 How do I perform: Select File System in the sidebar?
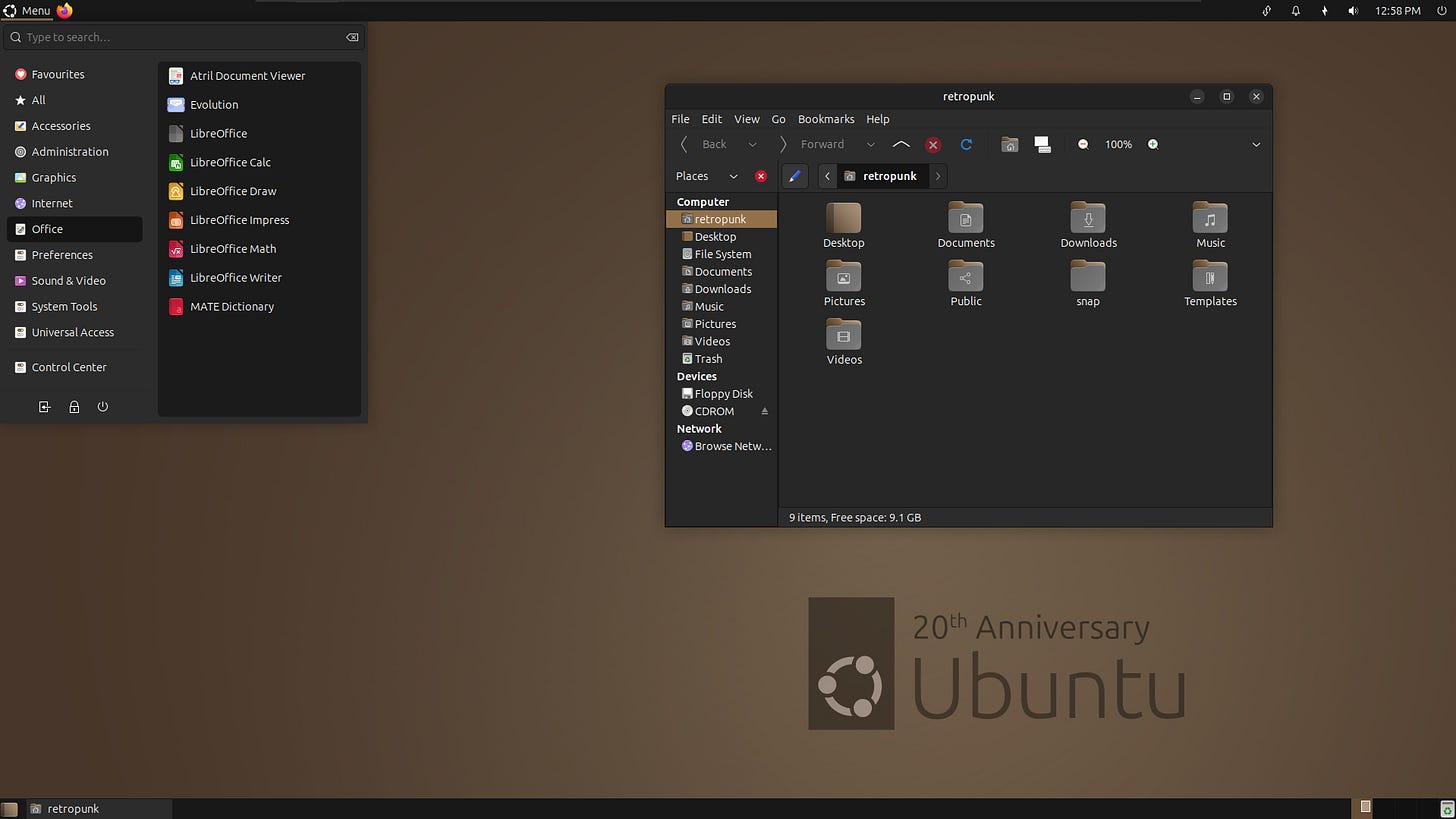coord(721,254)
